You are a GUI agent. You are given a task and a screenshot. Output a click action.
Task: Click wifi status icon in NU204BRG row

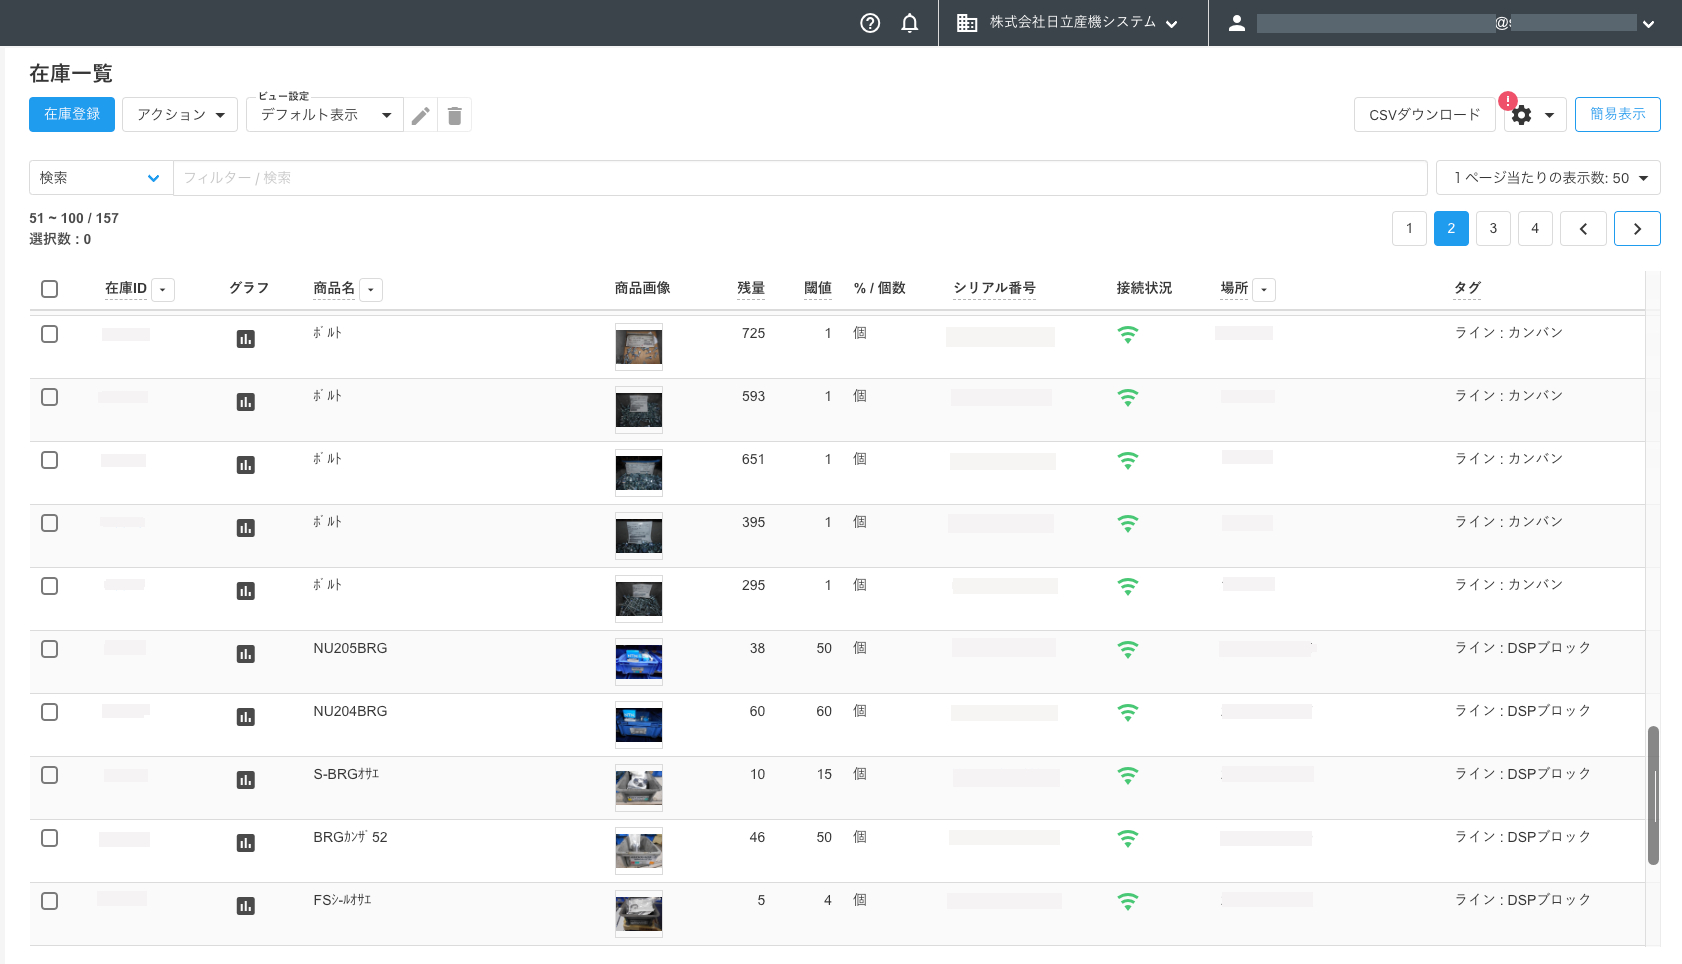[x=1128, y=713]
